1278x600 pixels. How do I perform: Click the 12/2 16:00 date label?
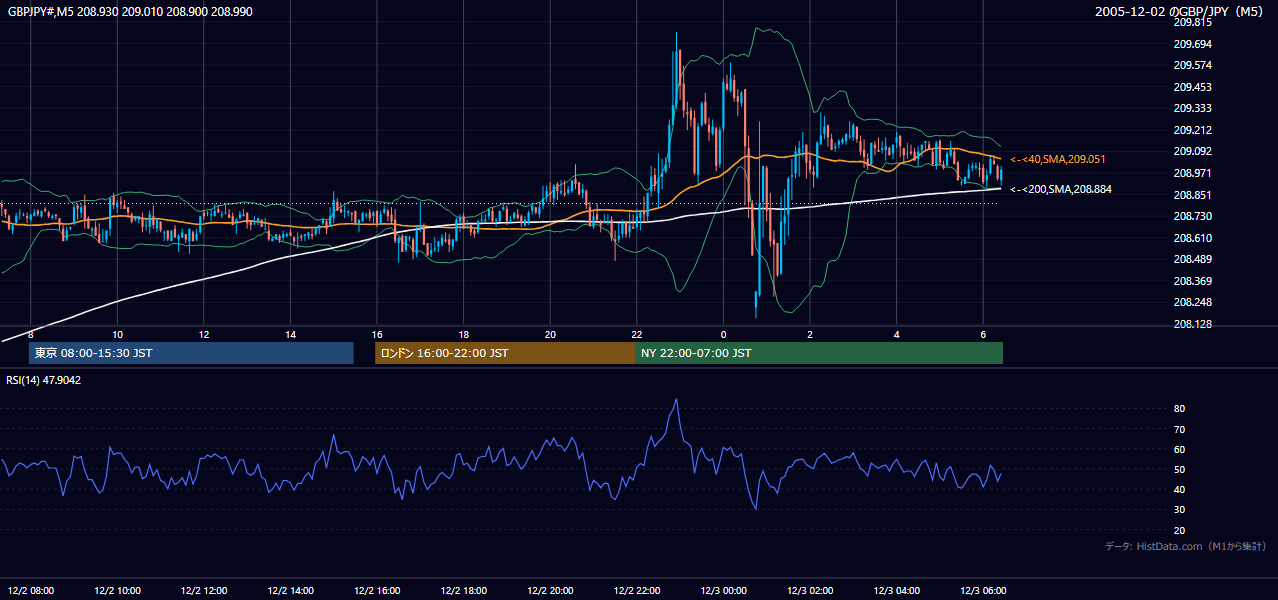pos(377,590)
